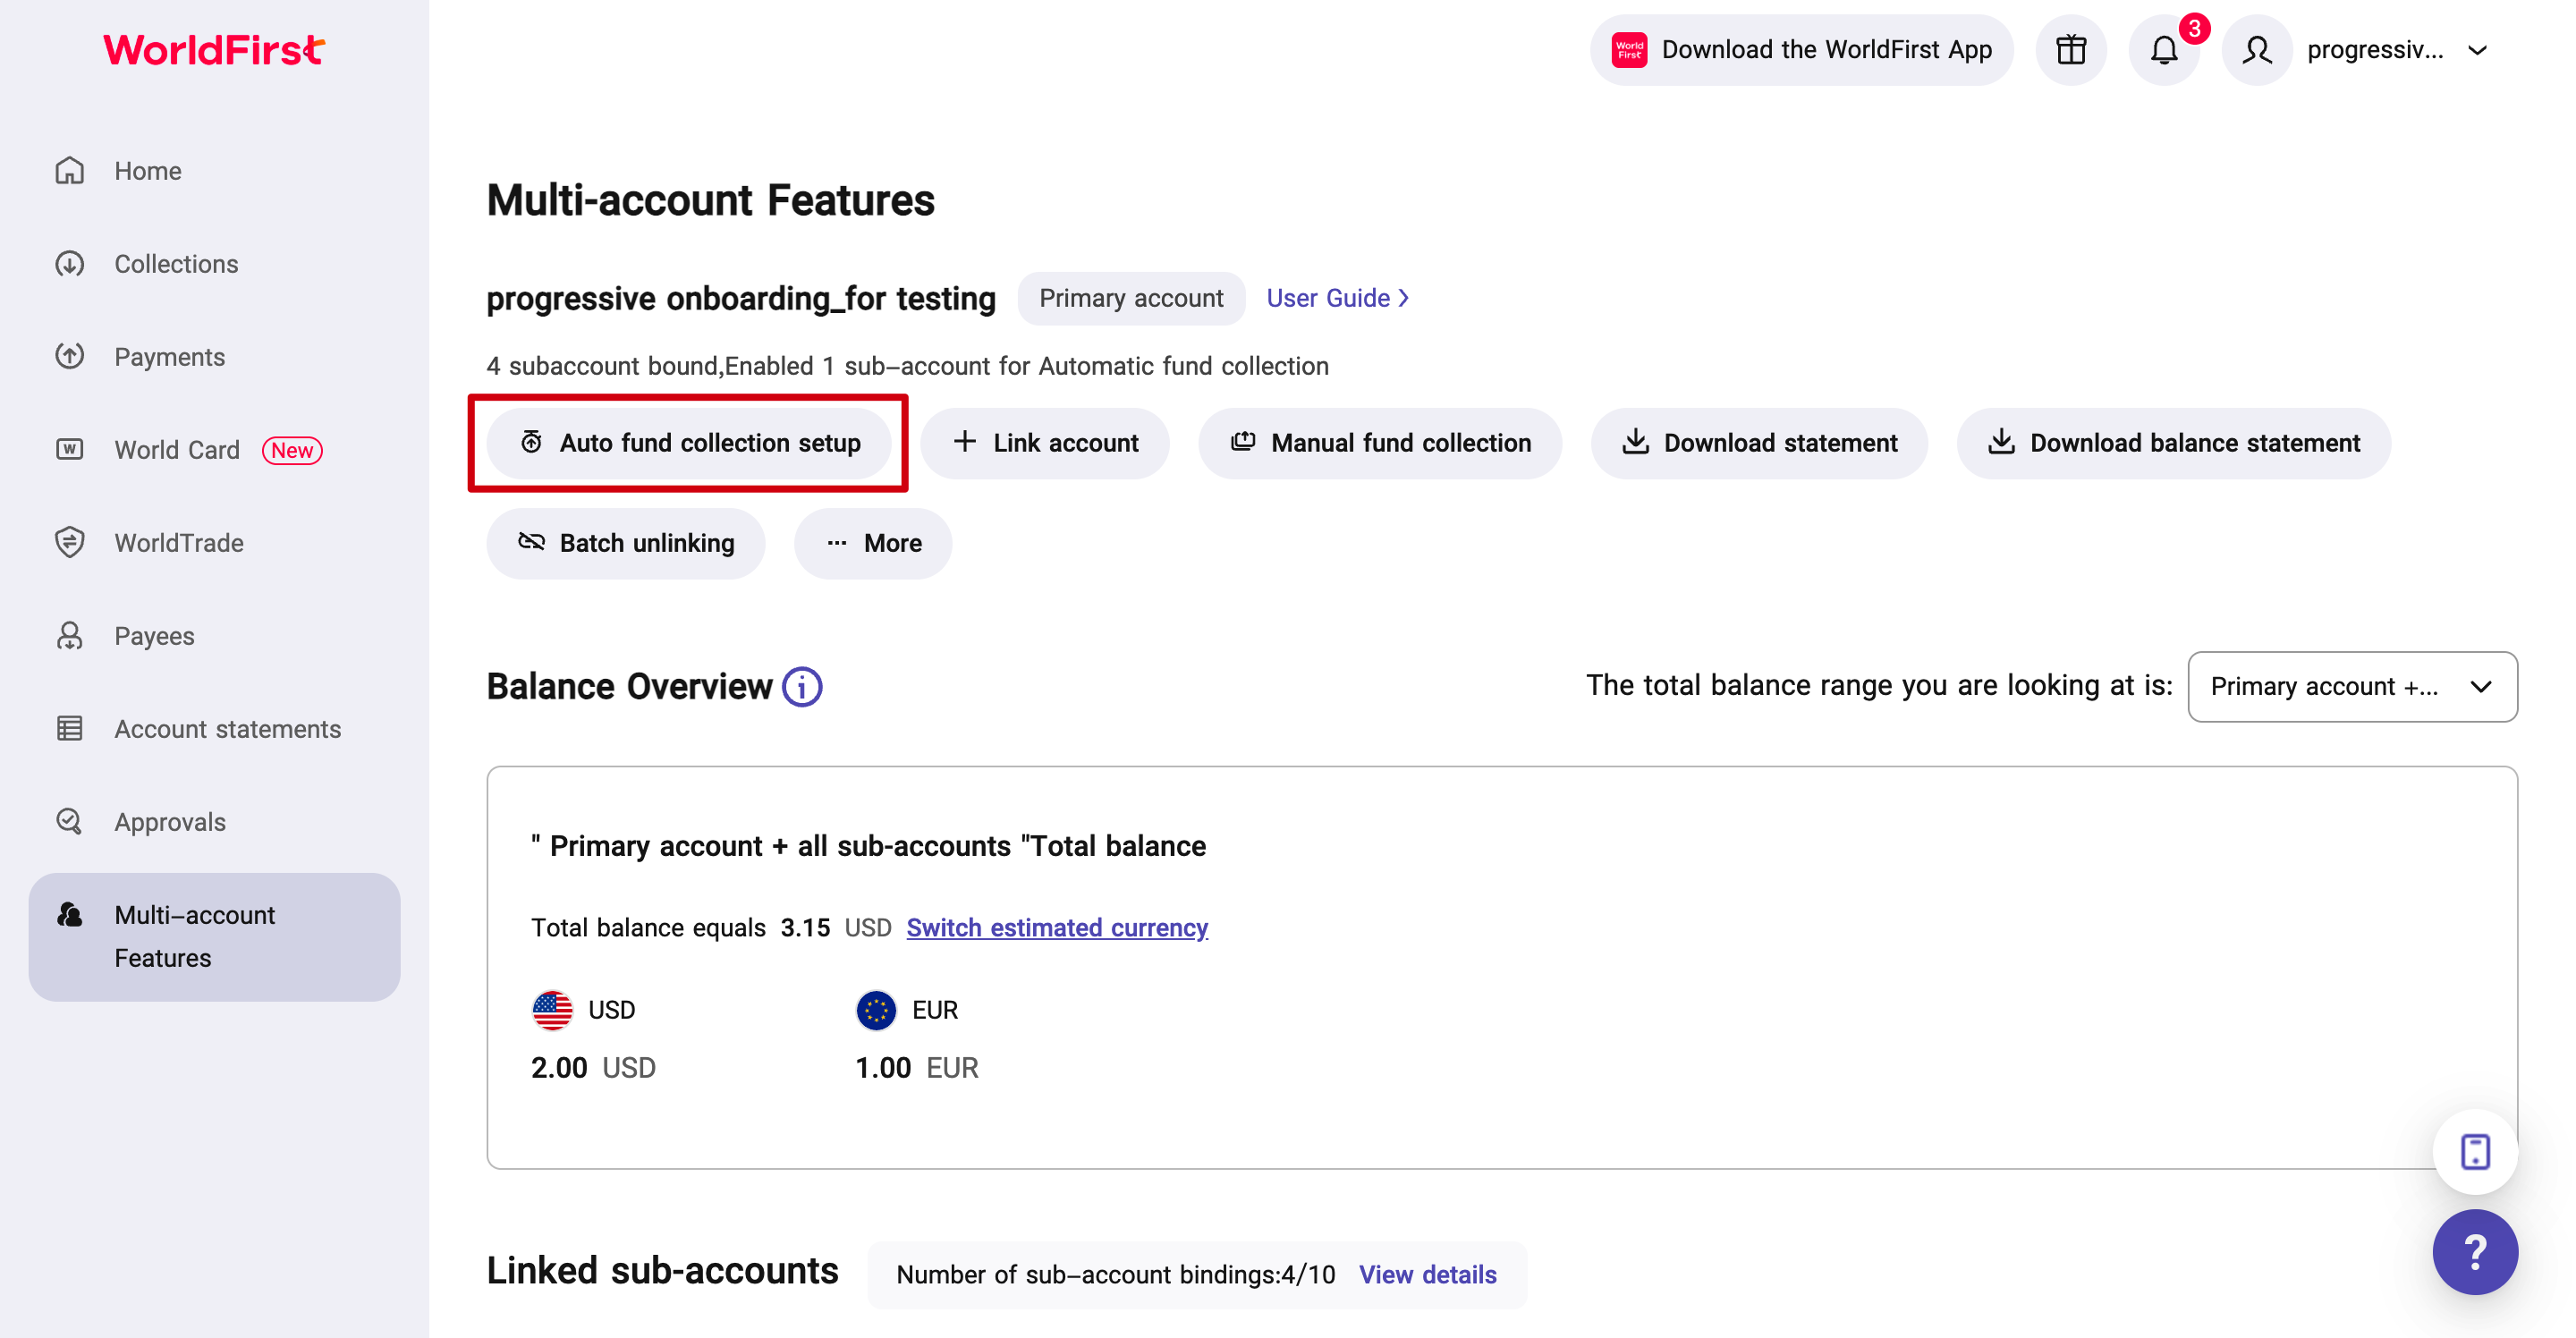
Task: Click the Link account button
Action: click(1045, 443)
